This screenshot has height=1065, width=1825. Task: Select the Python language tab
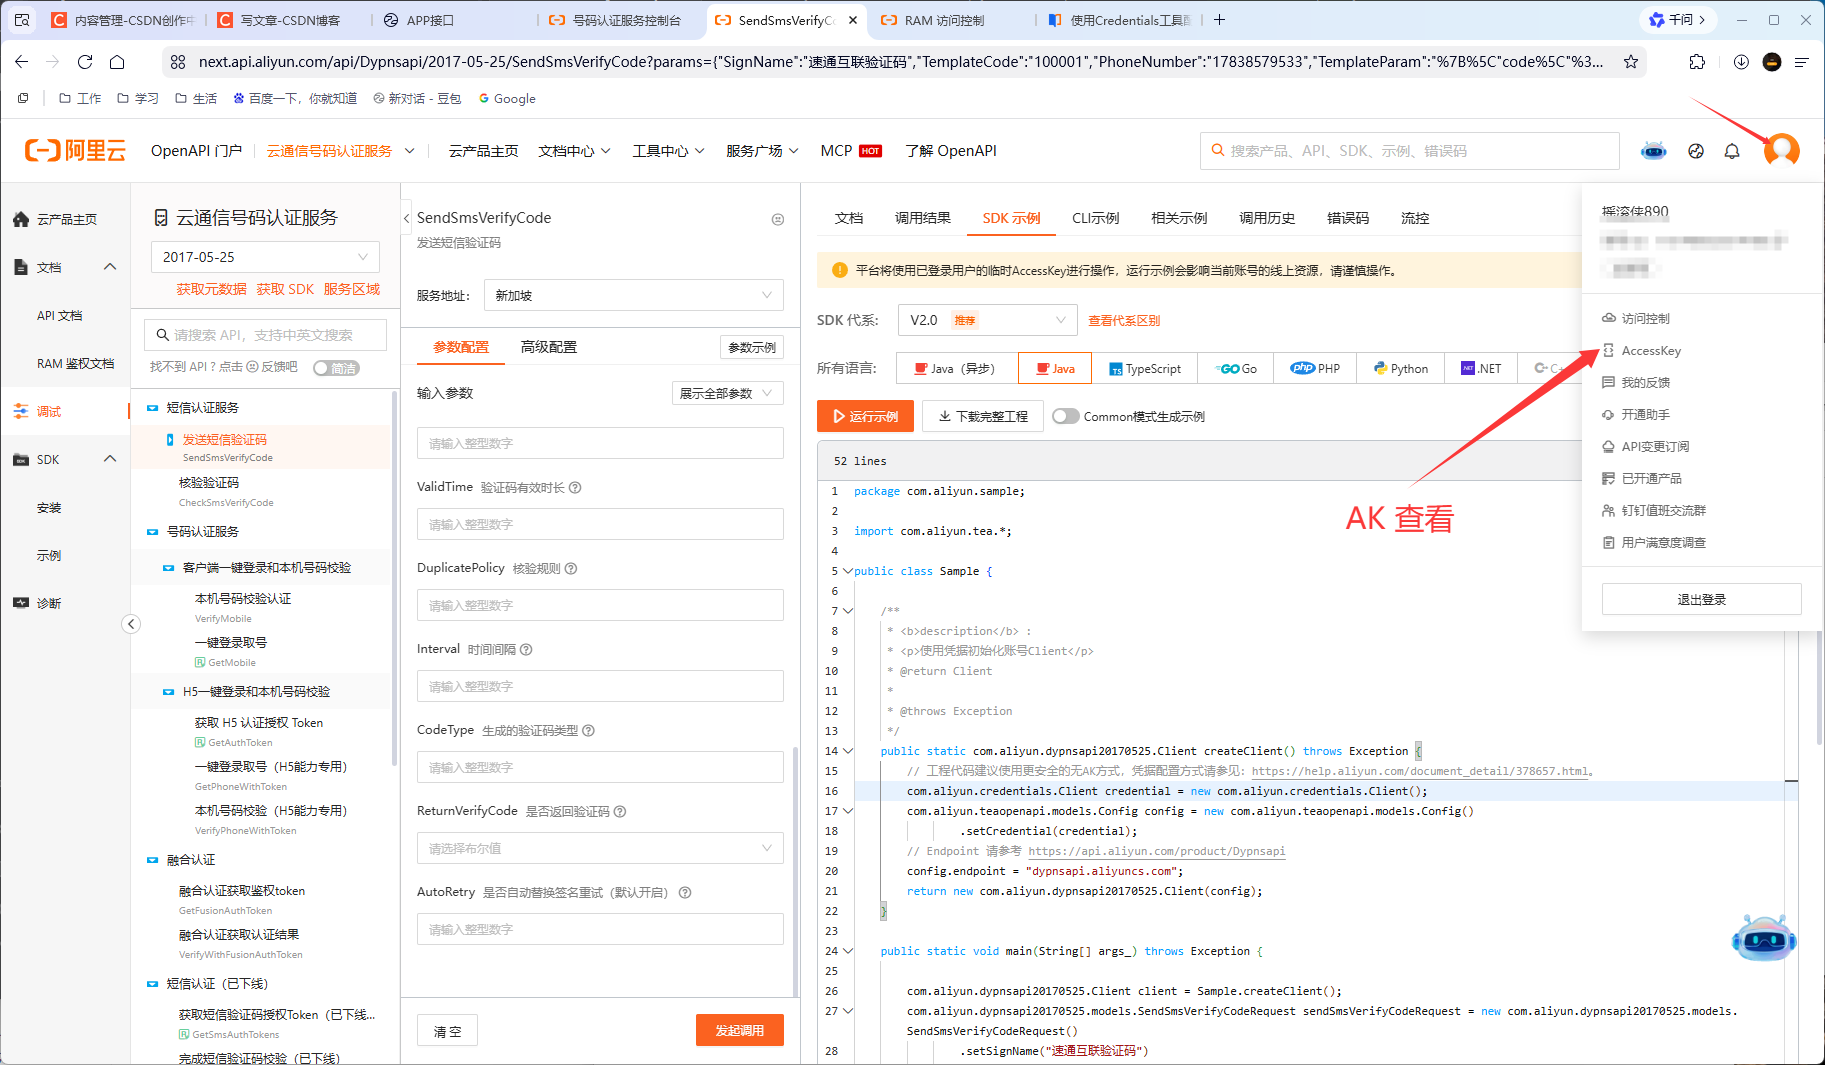click(x=1400, y=368)
